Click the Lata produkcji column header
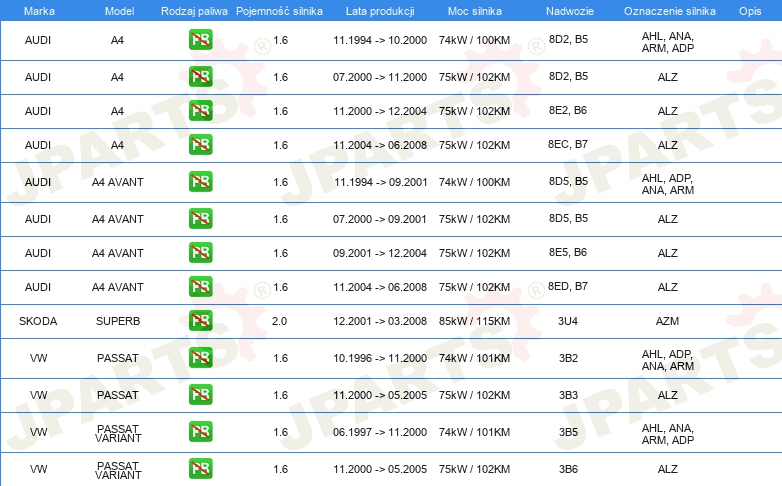The height and width of the screenshot is (486, 782). tap(380, 11)
